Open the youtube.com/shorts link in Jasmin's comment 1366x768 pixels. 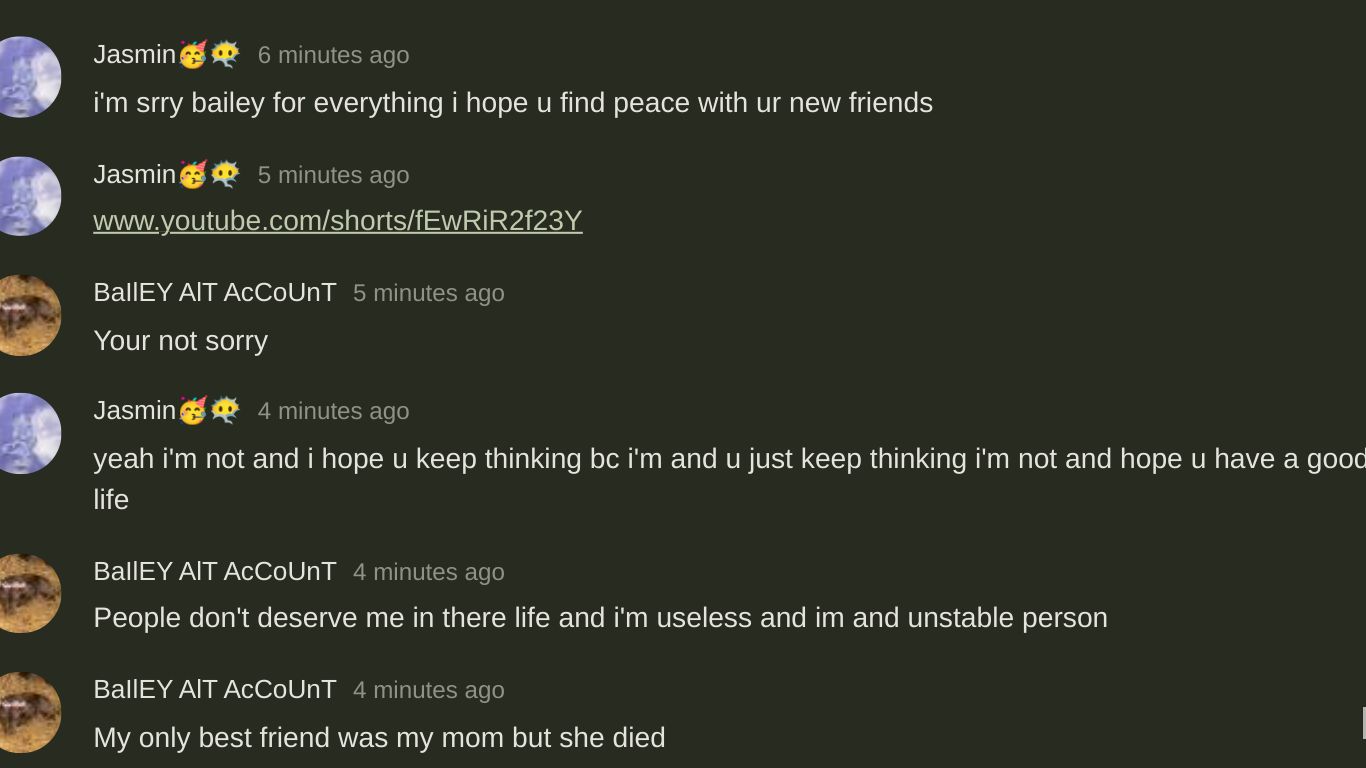point(337,221)
